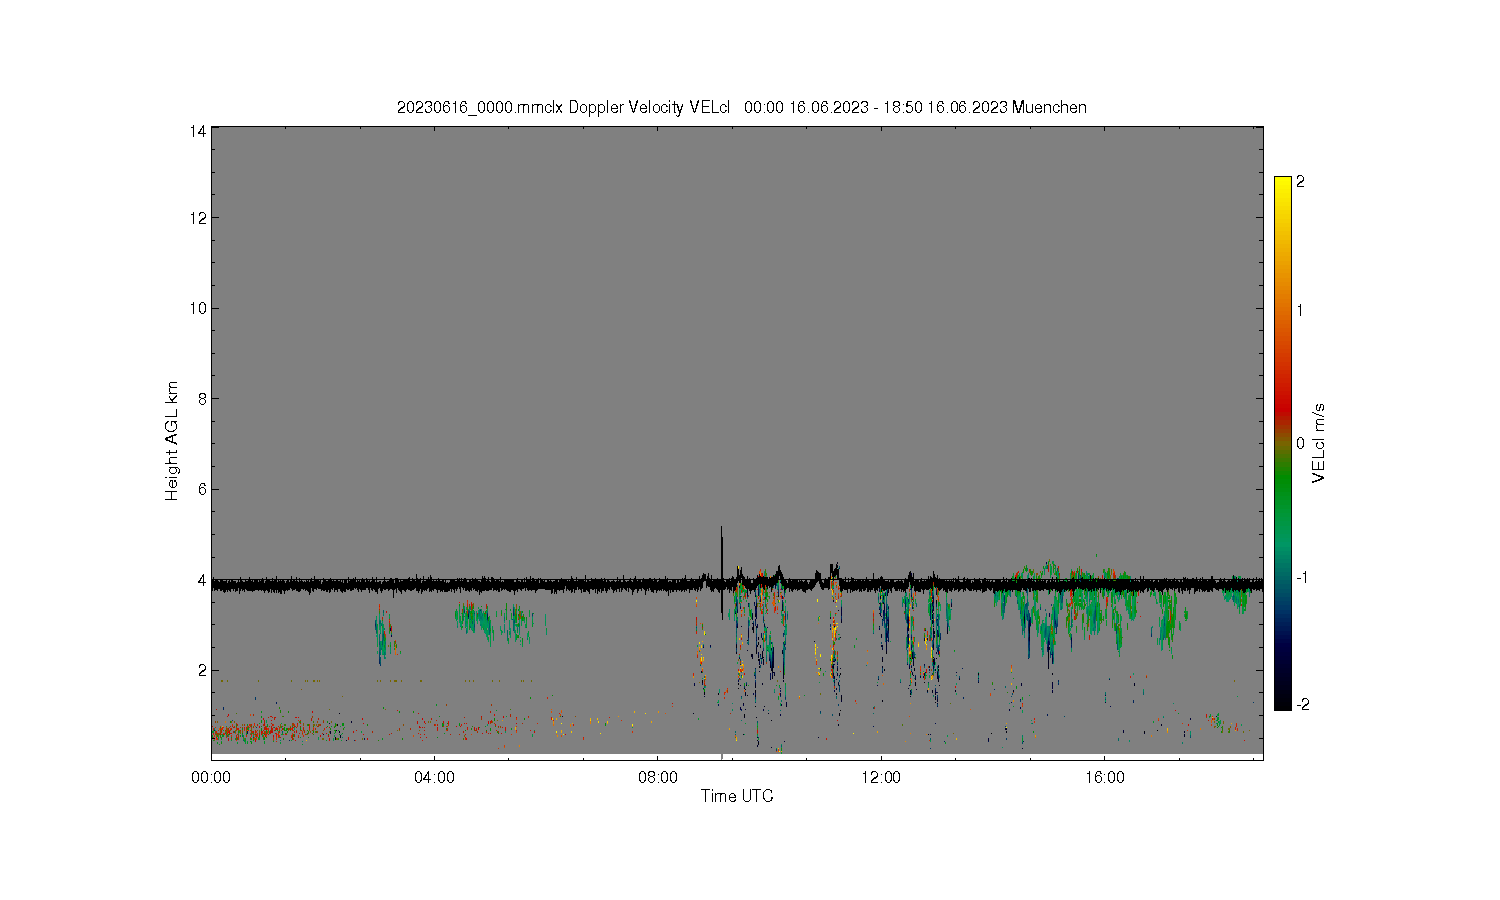Click the 16:00 time tick label
1500x900 pixels.
1104,777
